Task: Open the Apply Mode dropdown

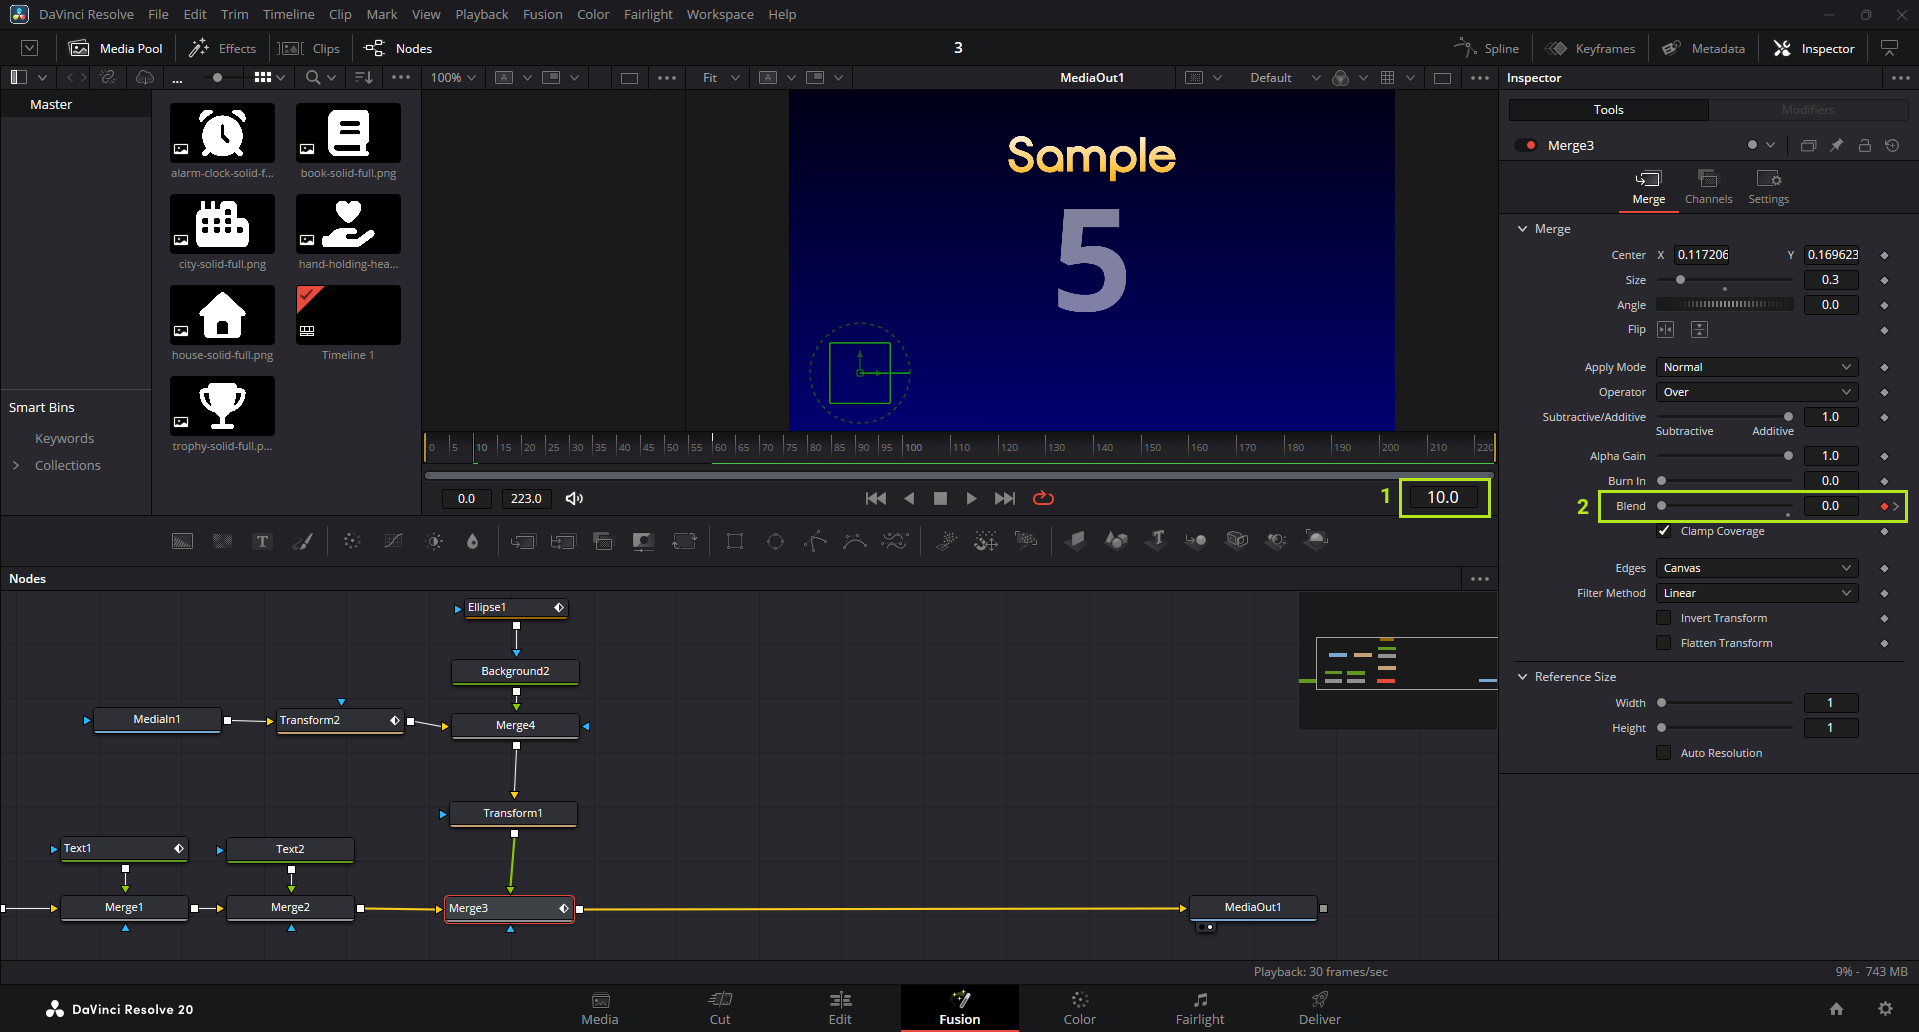Action: click(1756, 367)
